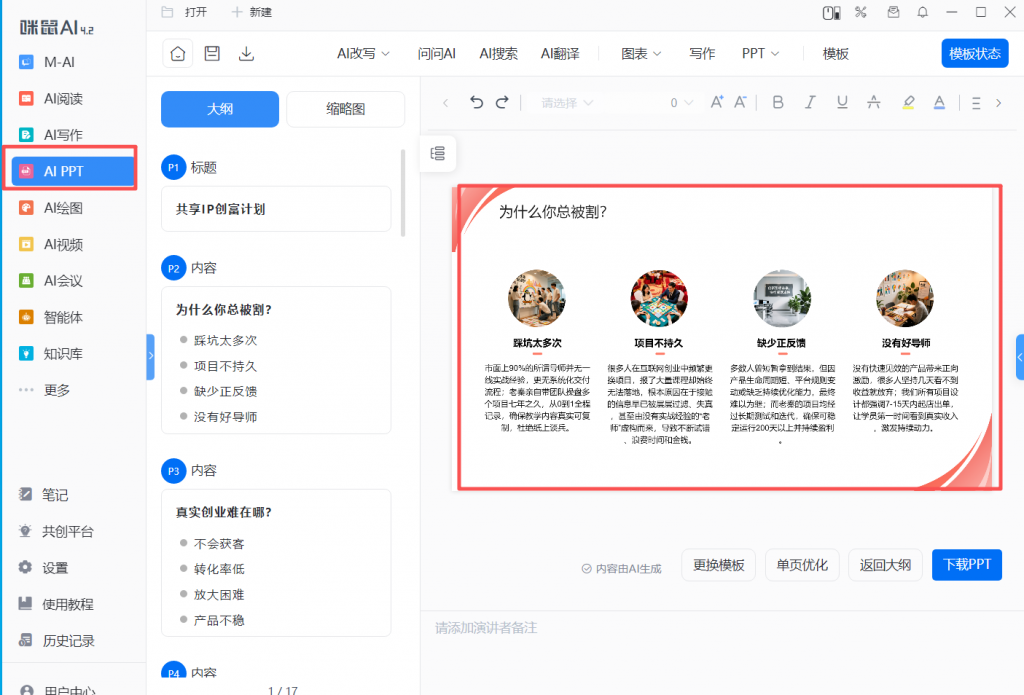This screenshot has width=1024, height=695.
Task: Open the PPT dropdown menu
Action: coord(760,53)
